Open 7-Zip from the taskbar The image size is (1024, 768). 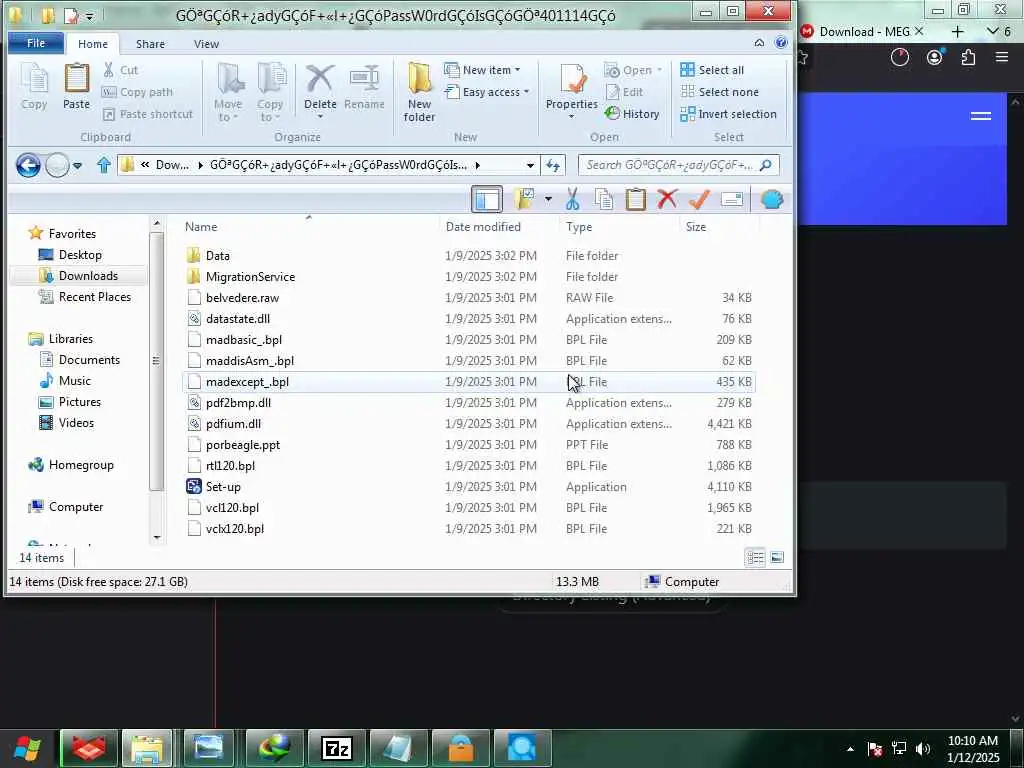[x=337, y=748]
